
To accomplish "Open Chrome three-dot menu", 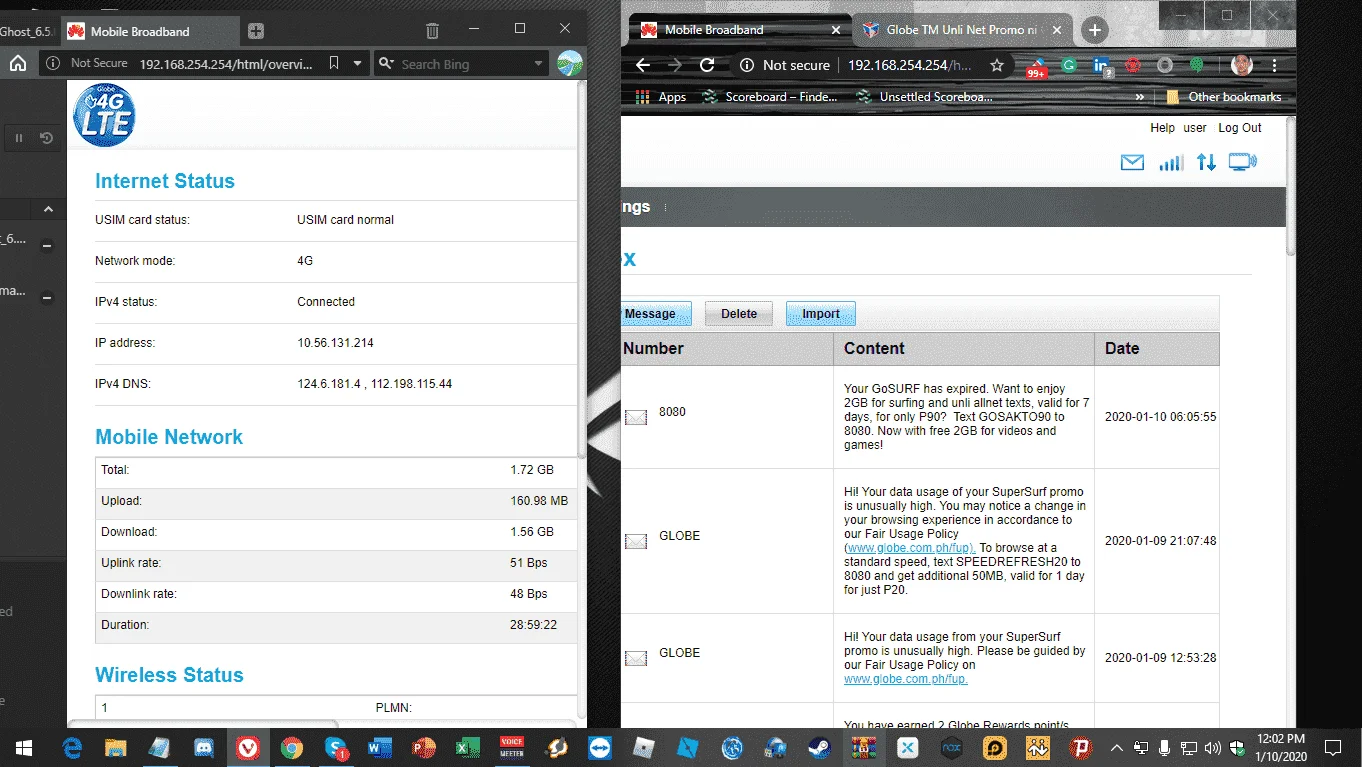I will pos(1275,65).
